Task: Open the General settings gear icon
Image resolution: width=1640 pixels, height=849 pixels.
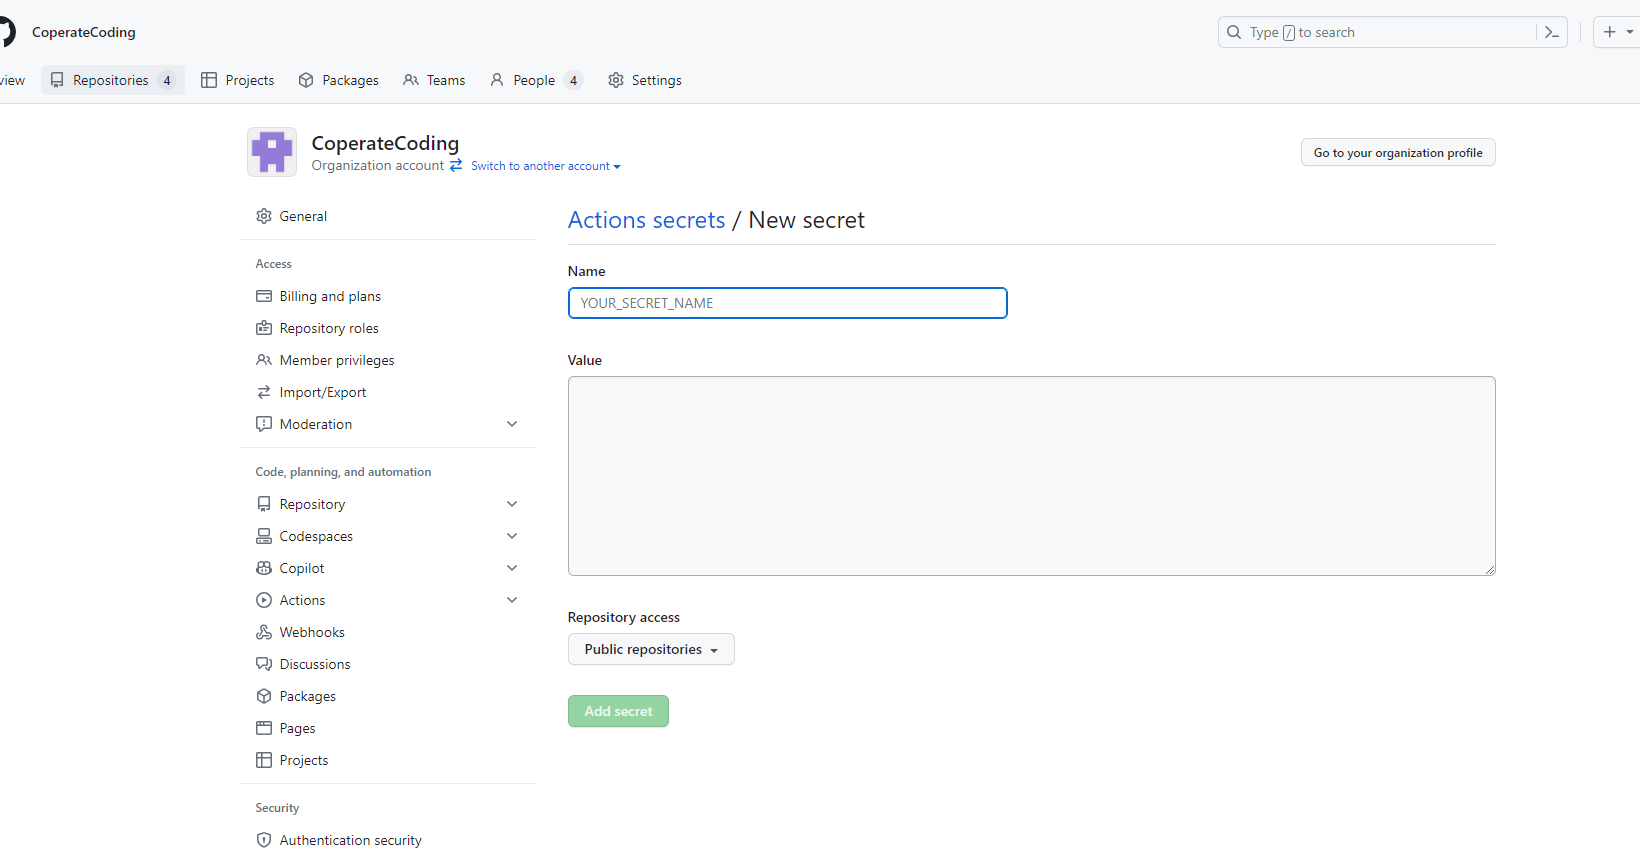Action: point(264,216)
